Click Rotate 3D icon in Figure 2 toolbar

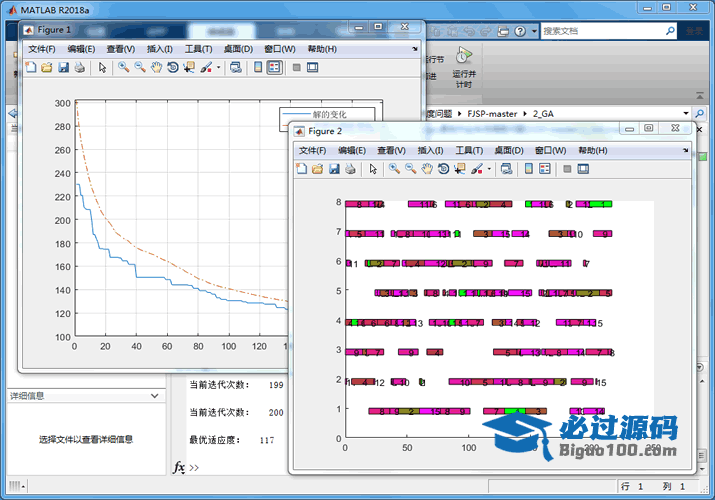click(443, 169)
